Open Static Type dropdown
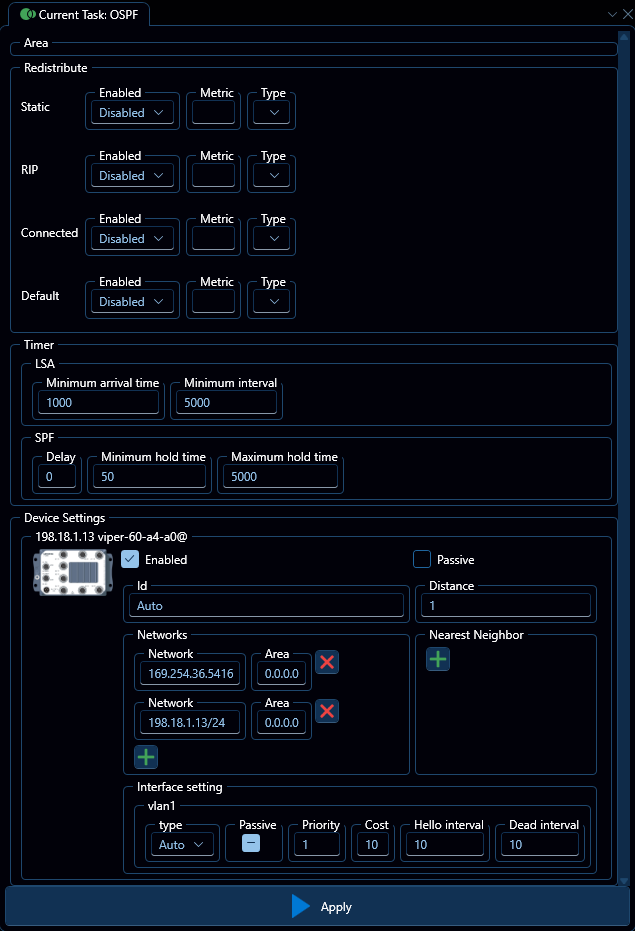This screenshot has width=635, height=931. point(271,112)
